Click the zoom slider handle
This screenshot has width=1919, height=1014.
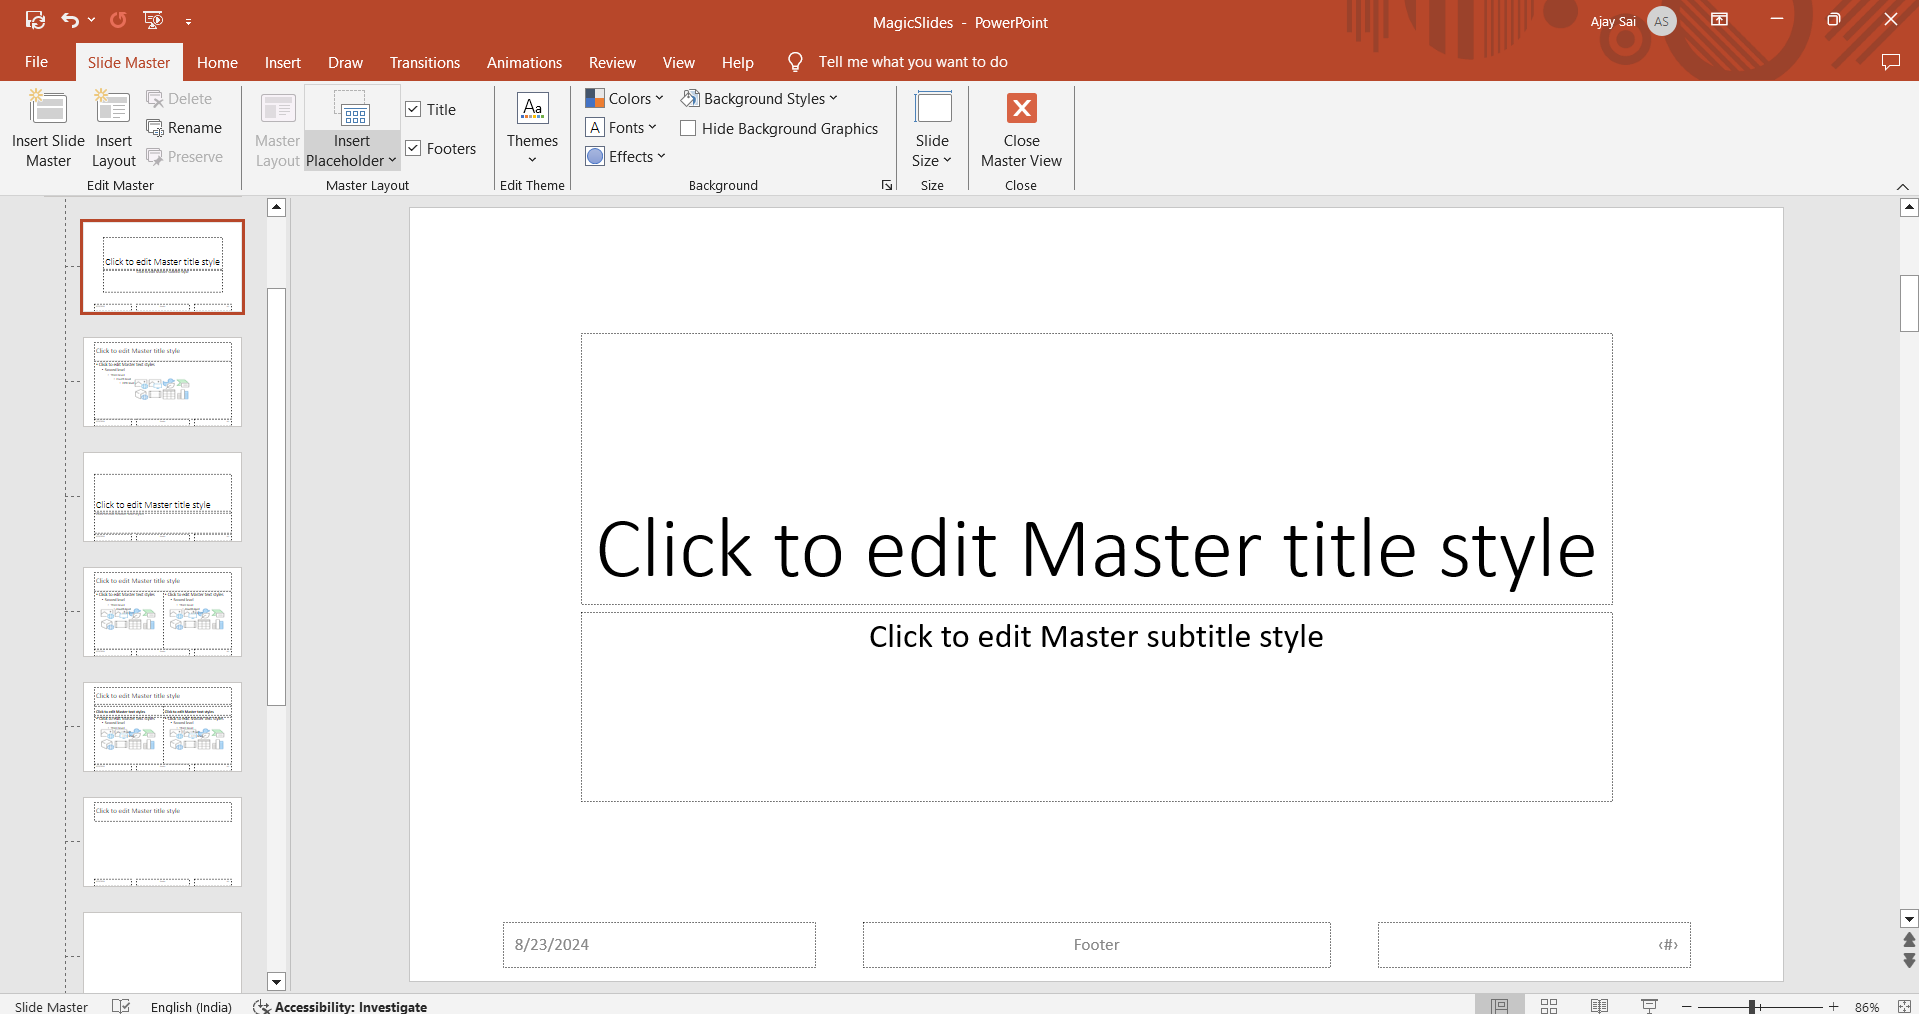pos(1752,1007)
